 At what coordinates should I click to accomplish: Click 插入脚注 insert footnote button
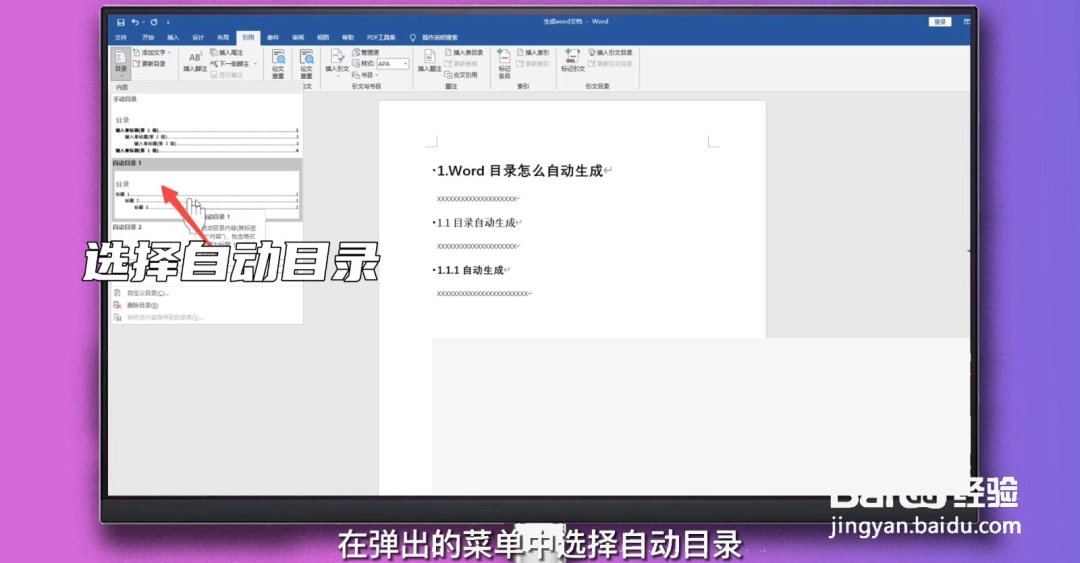(195, 61)
